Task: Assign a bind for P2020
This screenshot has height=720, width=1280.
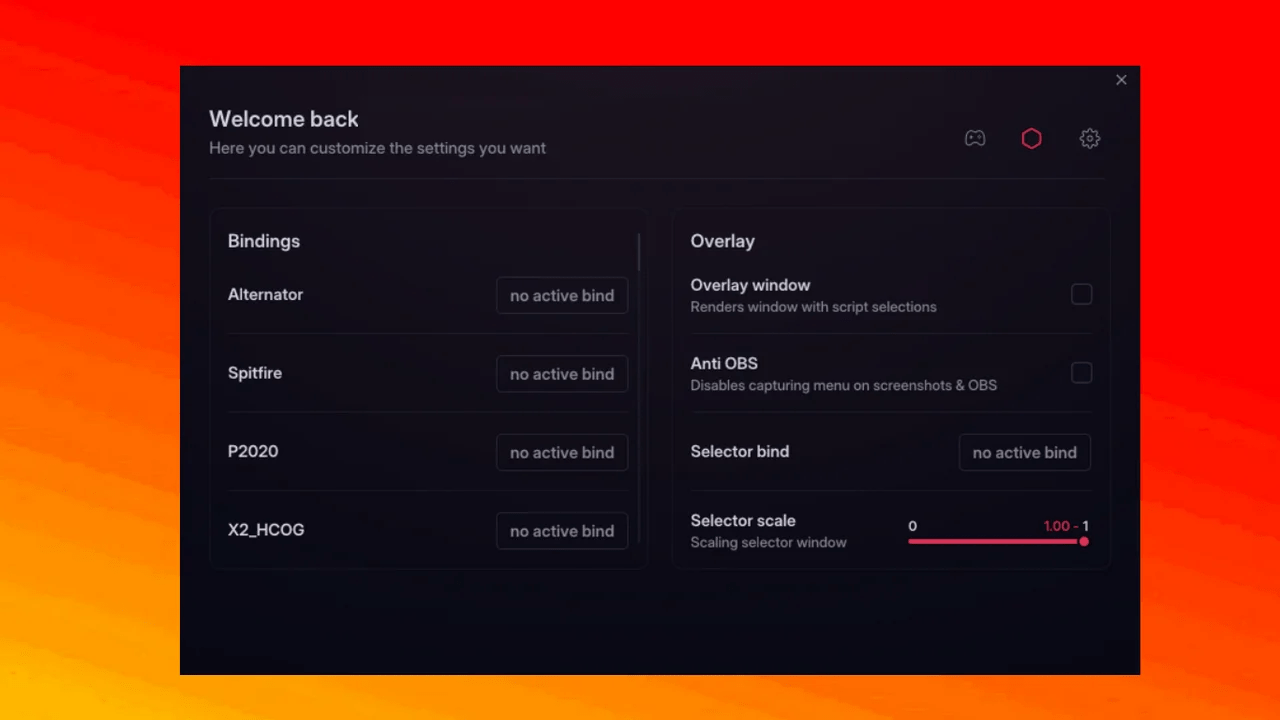Action: [x=562, y=453]
